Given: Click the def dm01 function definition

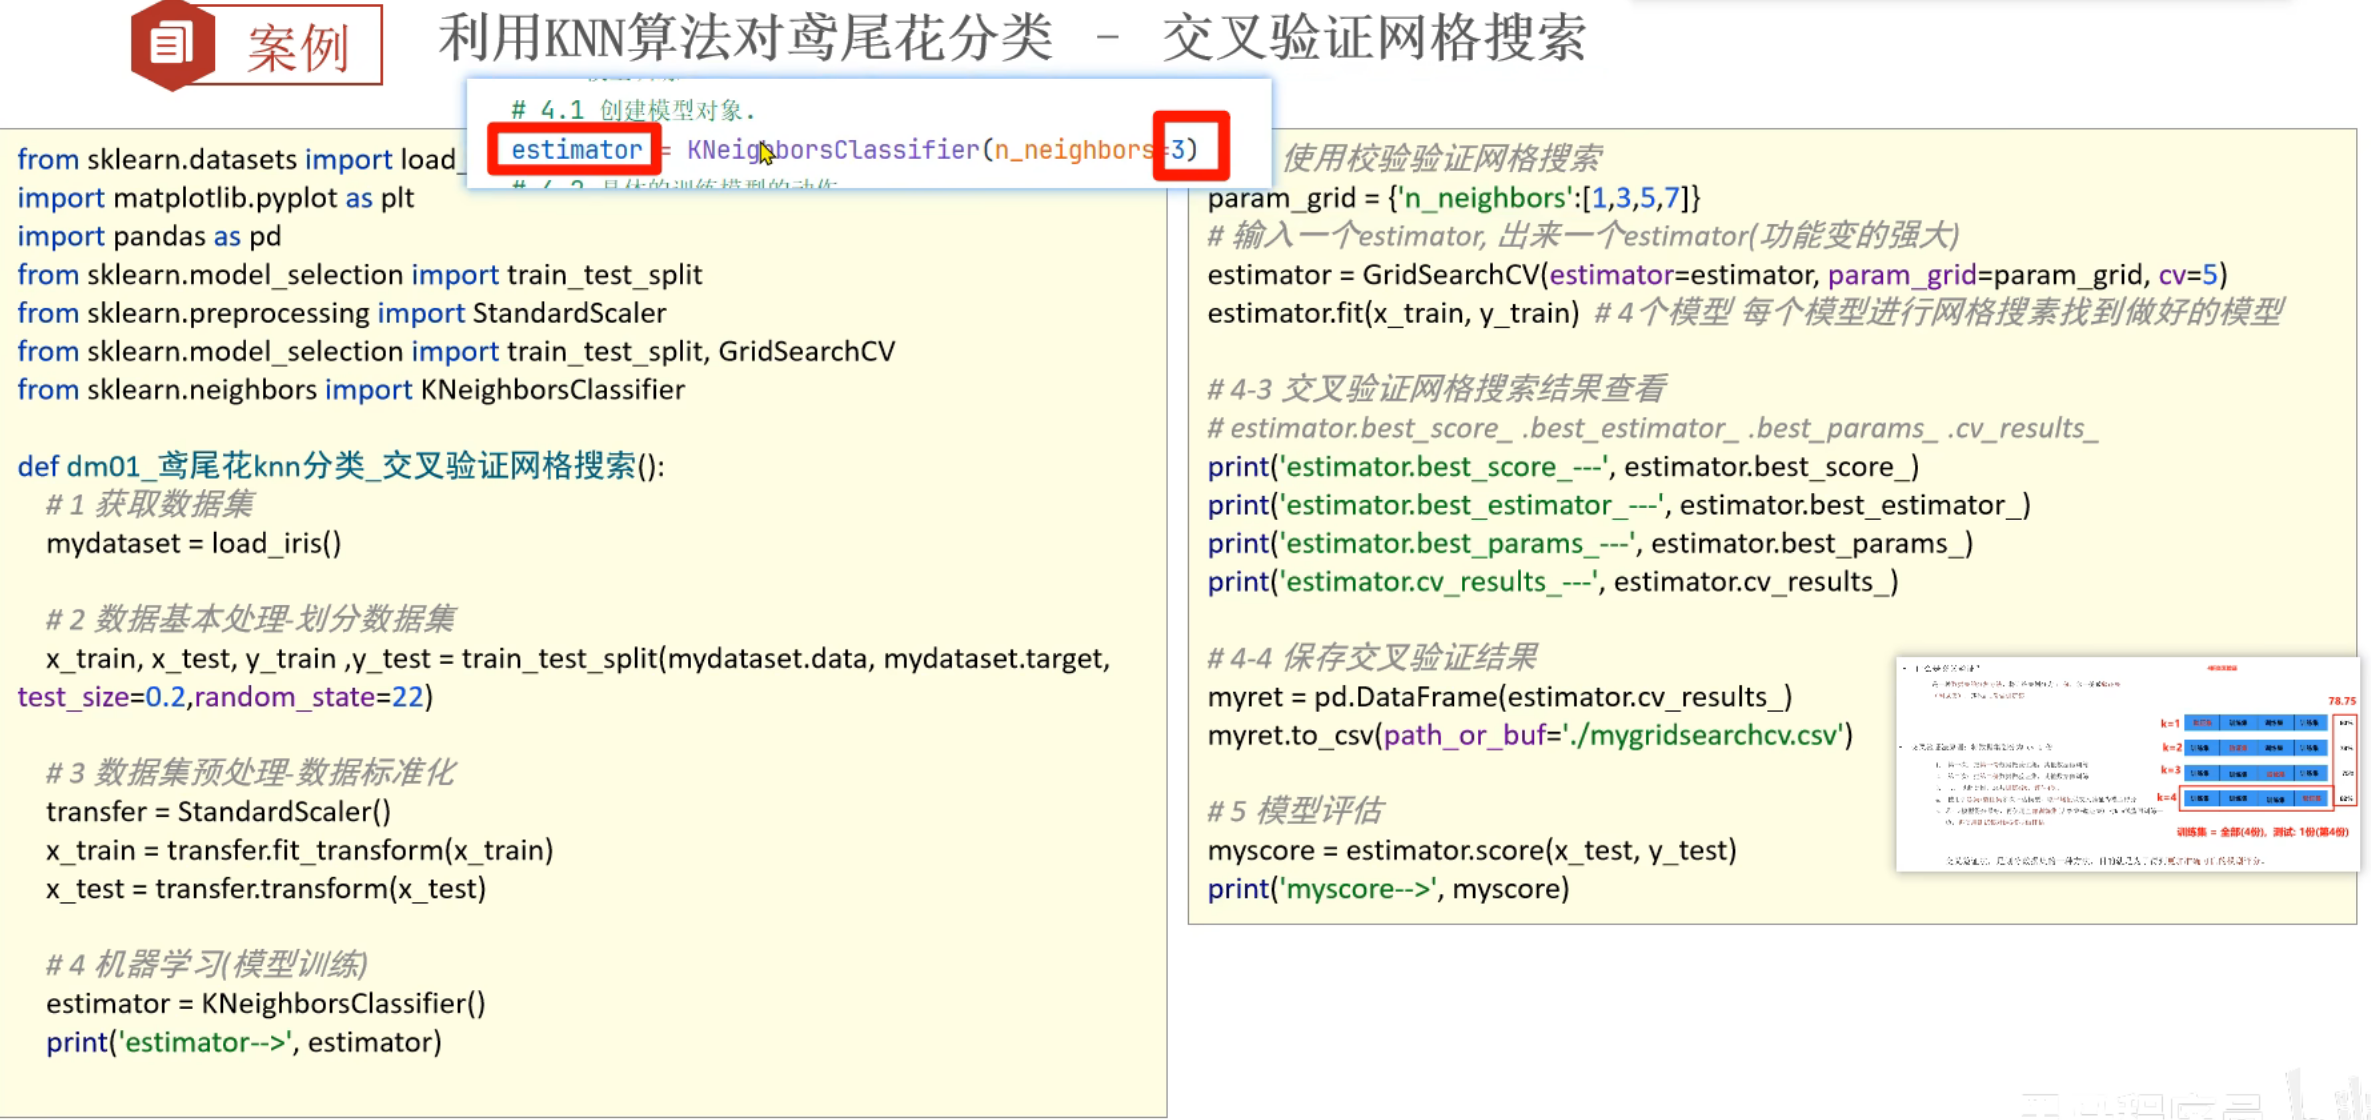Looking at the screenshot, I should (340, 466).
